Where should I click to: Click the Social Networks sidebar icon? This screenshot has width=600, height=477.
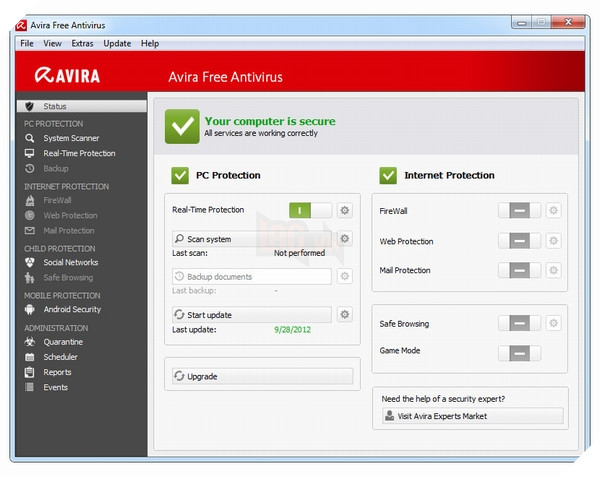pos(30,263)
